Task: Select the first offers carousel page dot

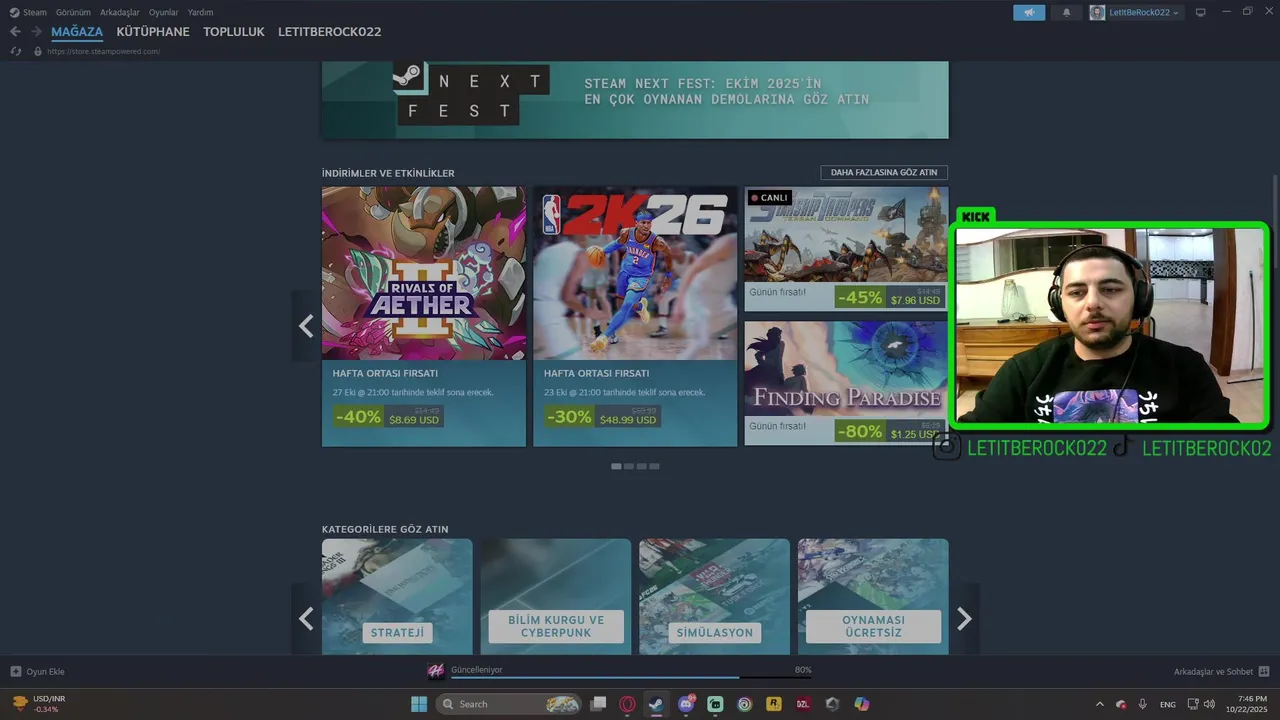Action: pos(616,466)
